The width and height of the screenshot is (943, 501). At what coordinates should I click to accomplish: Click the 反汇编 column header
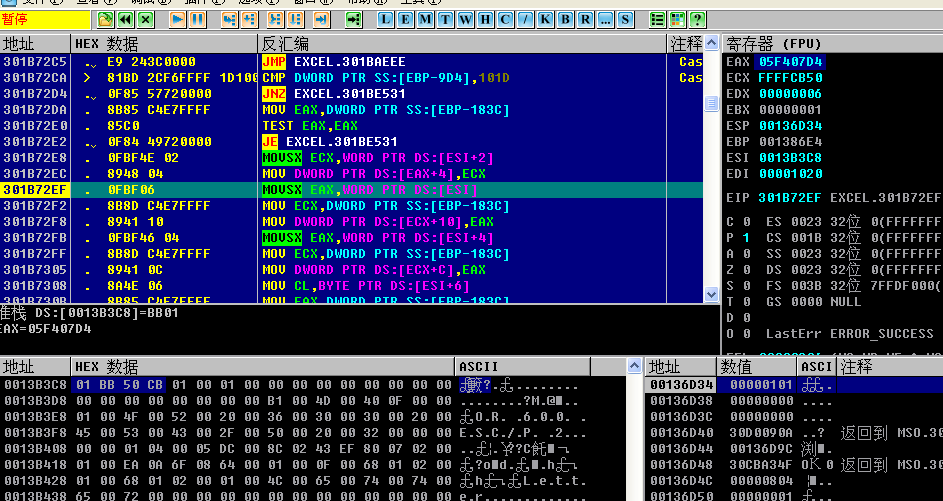(x=462, y=44)
